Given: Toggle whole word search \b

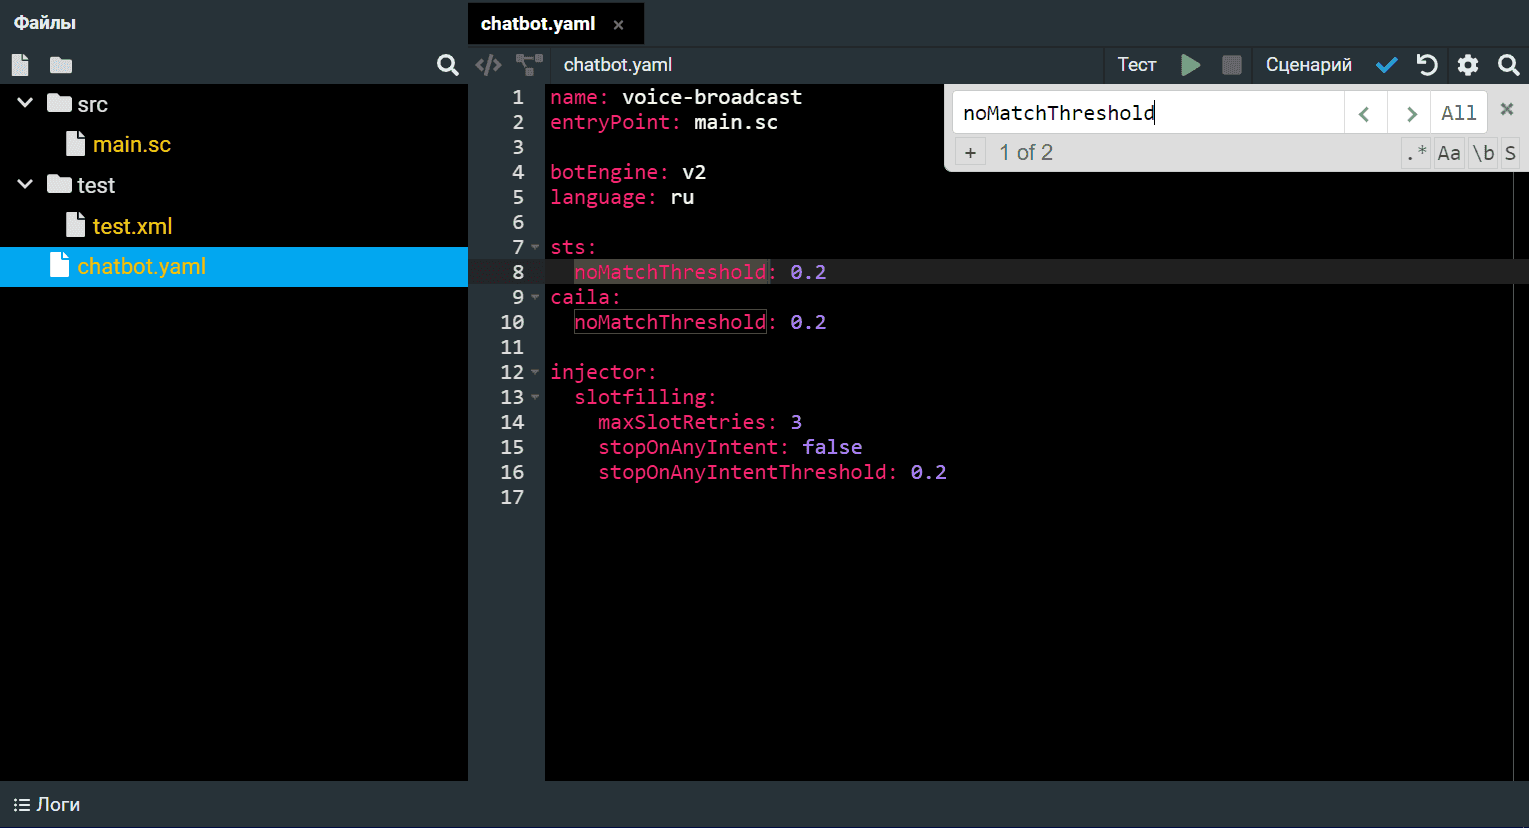Looking at the screenshot, I should coord(1483,153).
